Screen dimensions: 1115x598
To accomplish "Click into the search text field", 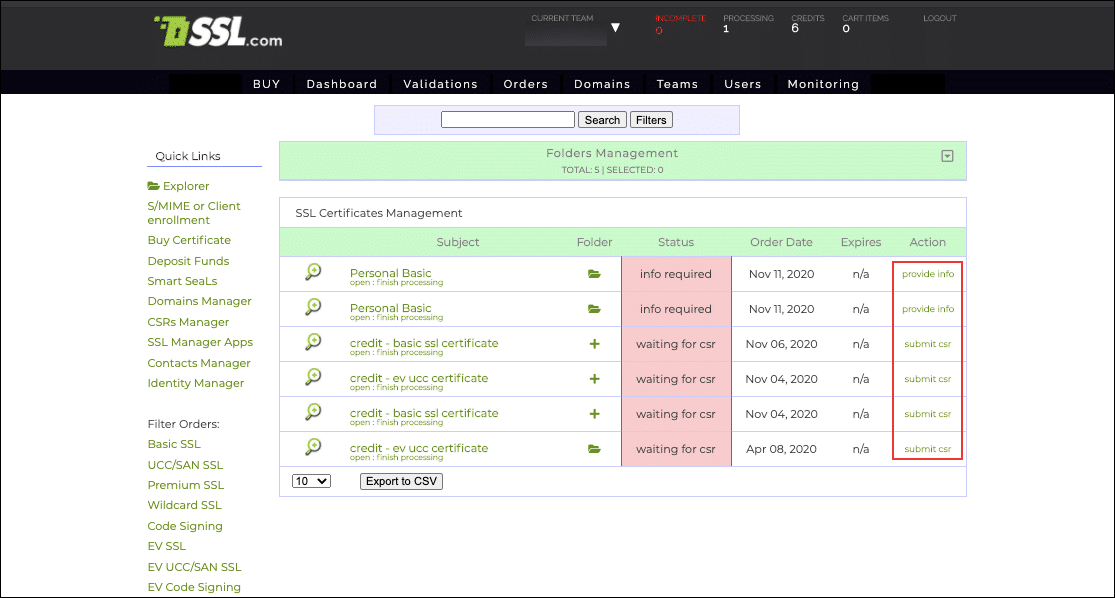I will pyautogui.click(x=507, y=120).
